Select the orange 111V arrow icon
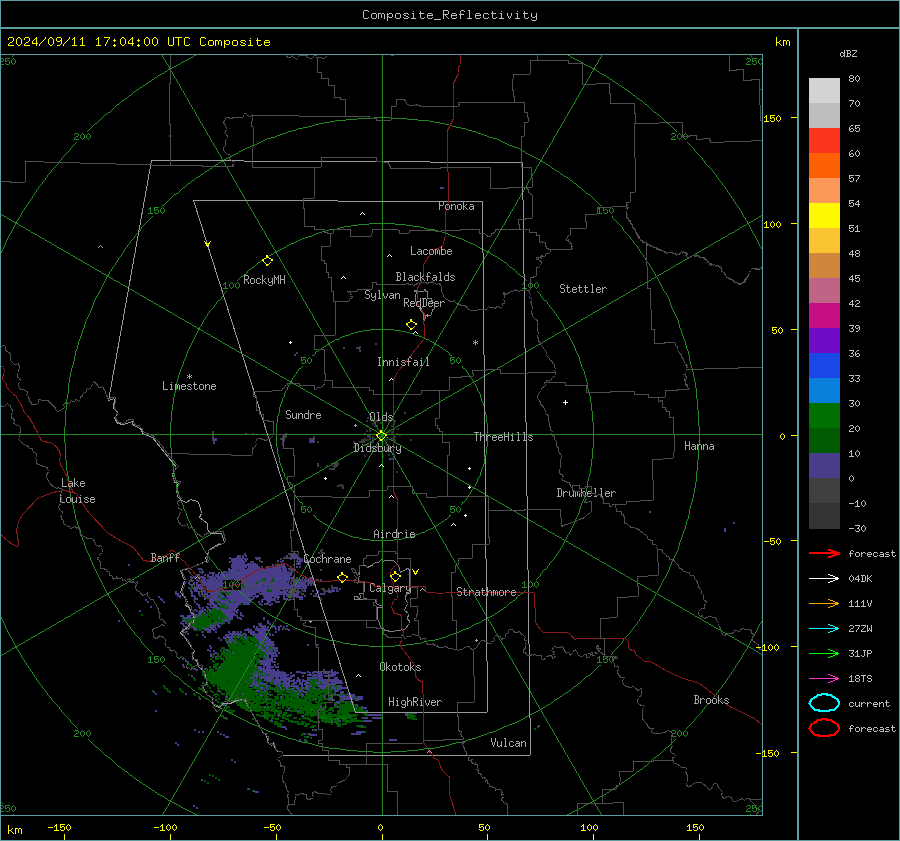The width and height of the screenshot is (900, 841). [824, 603]
